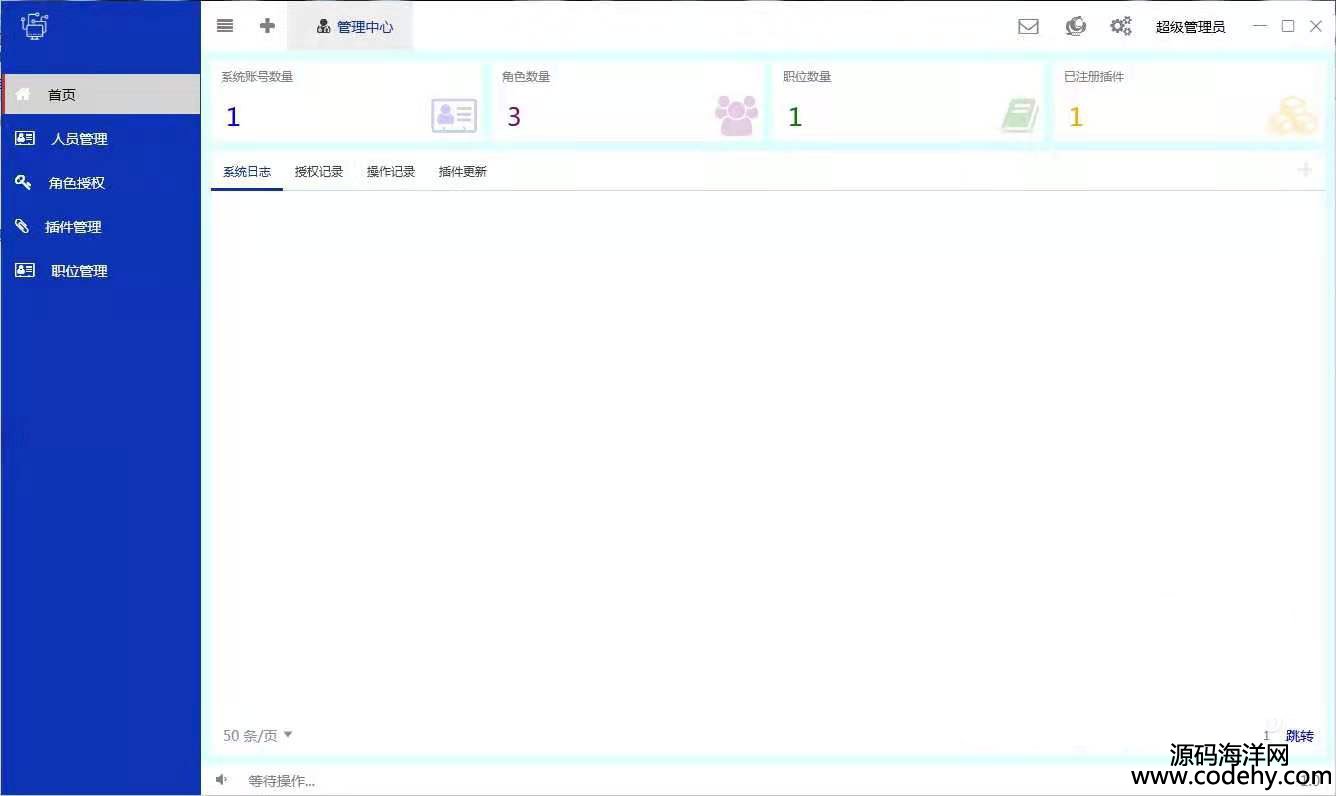Select the 插件更新 tab
1336x796 pixels.
click(x=463, y=172)
